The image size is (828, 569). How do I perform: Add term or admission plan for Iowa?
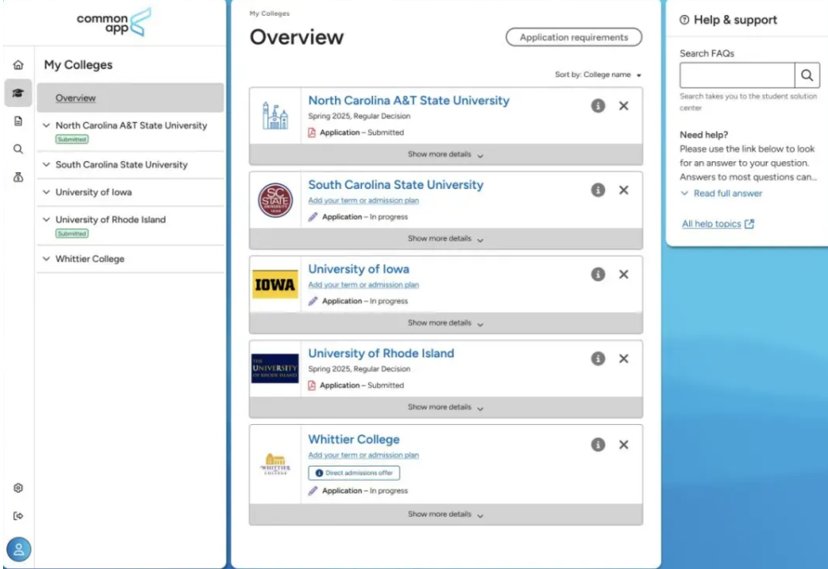point(363,285)
